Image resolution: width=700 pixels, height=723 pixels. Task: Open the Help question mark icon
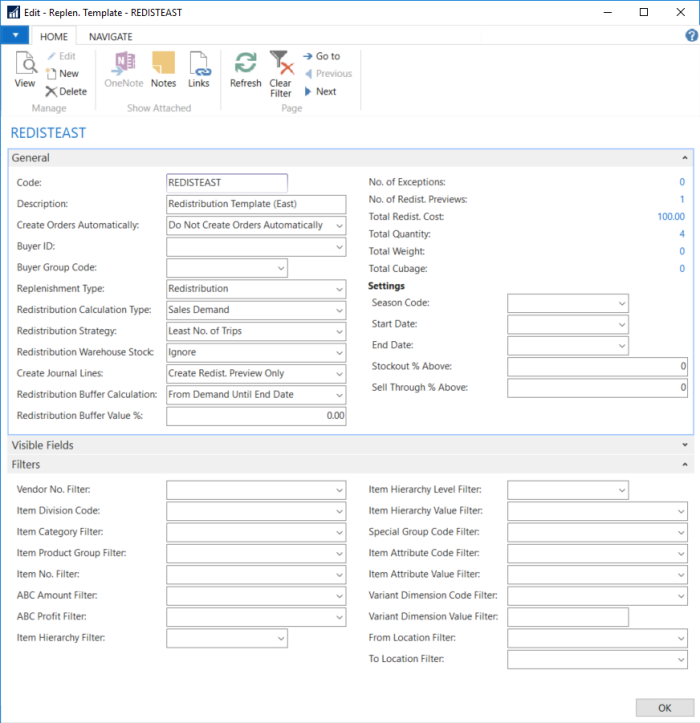coord(691,35)
